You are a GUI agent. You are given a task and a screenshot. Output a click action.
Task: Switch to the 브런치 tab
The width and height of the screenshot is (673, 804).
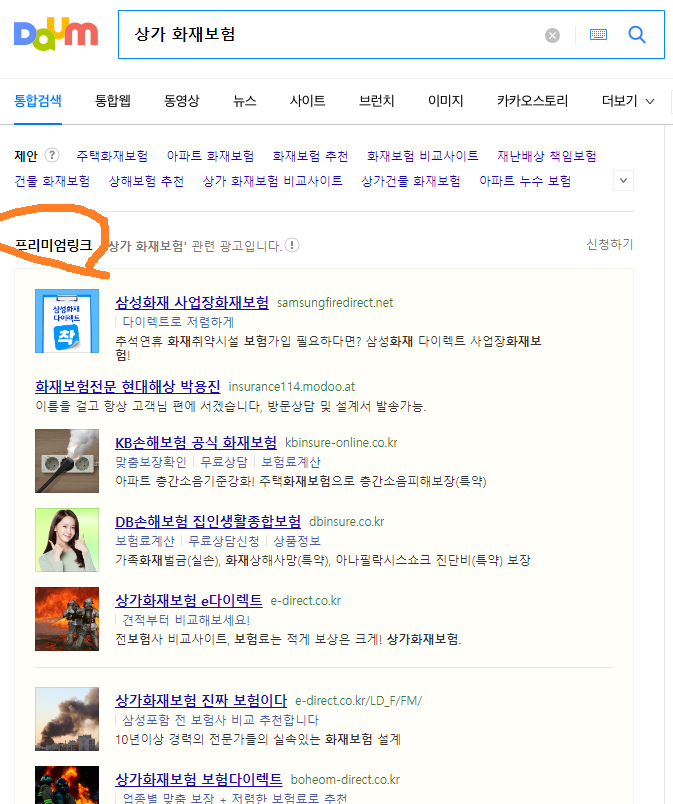pos(377,100)
